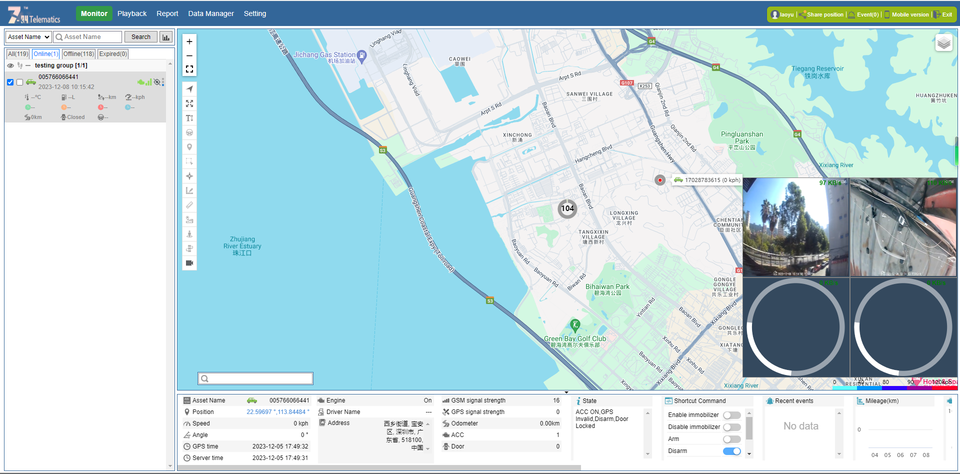The width and height of the screenshot is (960, 474).
Task: Uncheck the checked box for asset 005766066441
Action: pos(10,82)
